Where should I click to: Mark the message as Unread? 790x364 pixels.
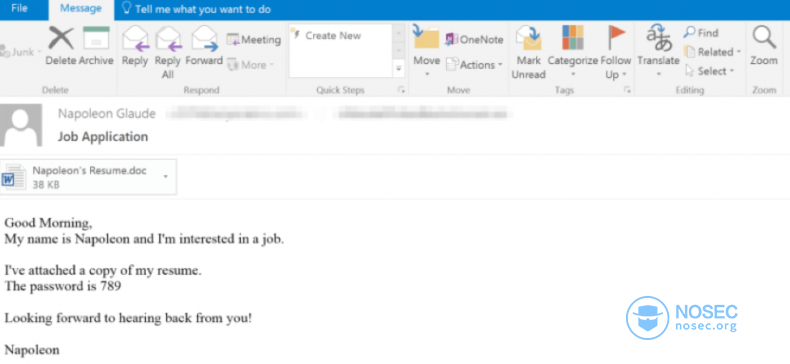click(529, 52)
